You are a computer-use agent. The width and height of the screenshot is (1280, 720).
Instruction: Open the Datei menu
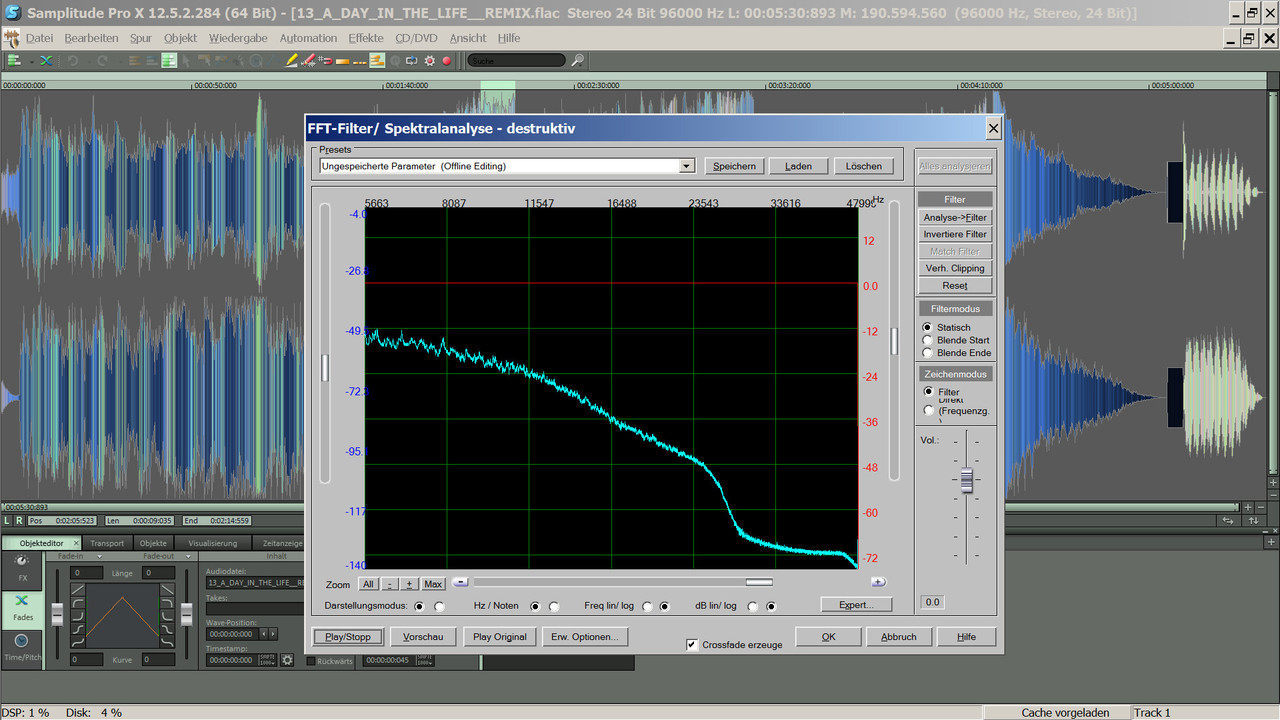40,38
